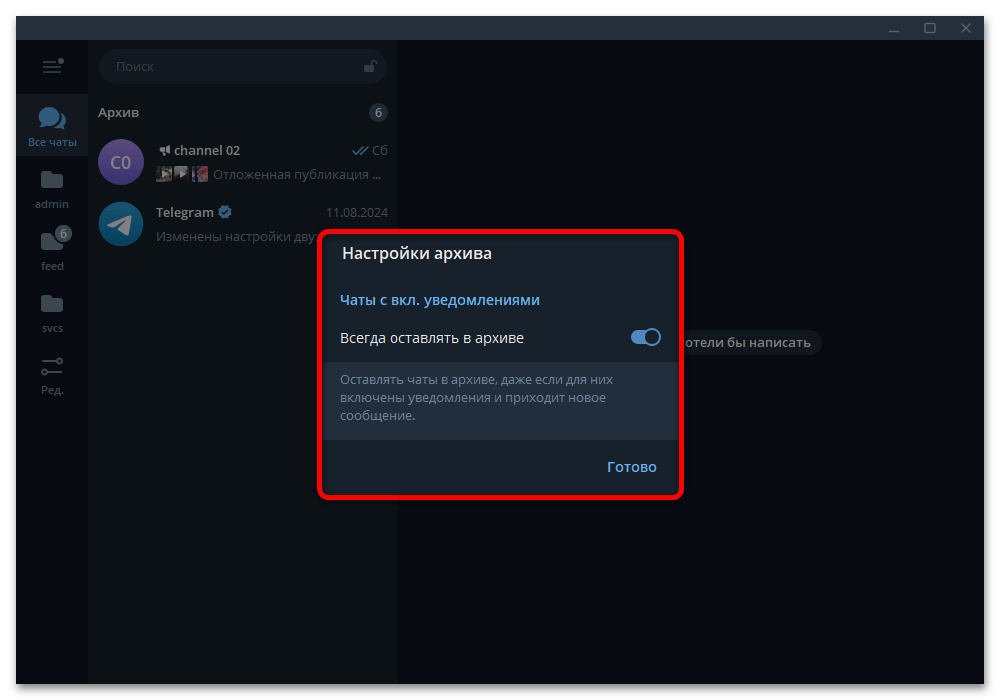Click the Ред. edit folders icon

(x=52, y=376)
